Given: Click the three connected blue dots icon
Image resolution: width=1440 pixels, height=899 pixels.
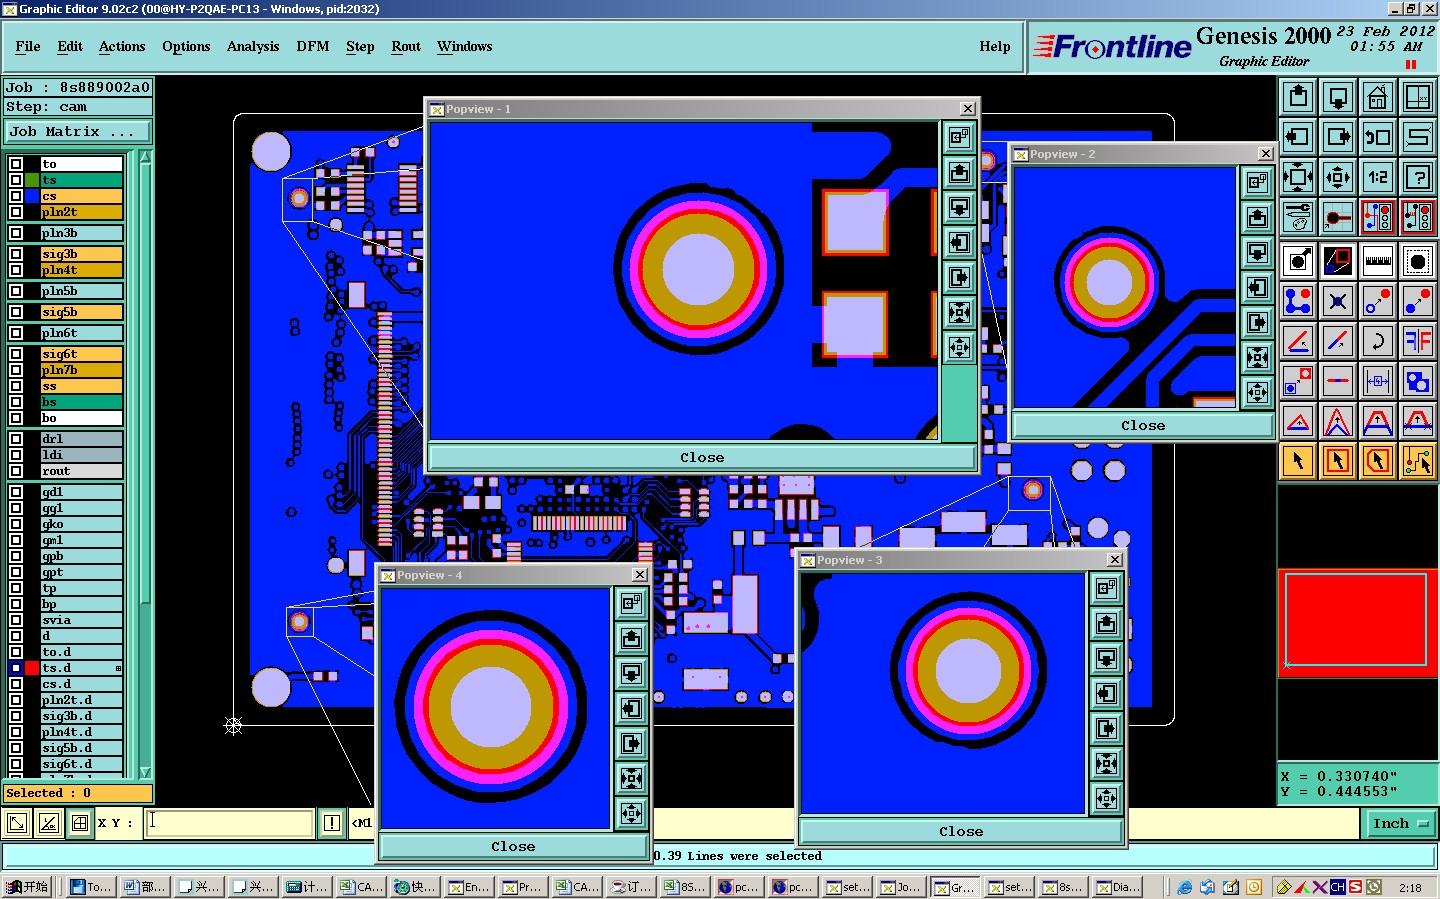Looking at the screenshot, I should pyautogui.click(x=1298, y=301).
